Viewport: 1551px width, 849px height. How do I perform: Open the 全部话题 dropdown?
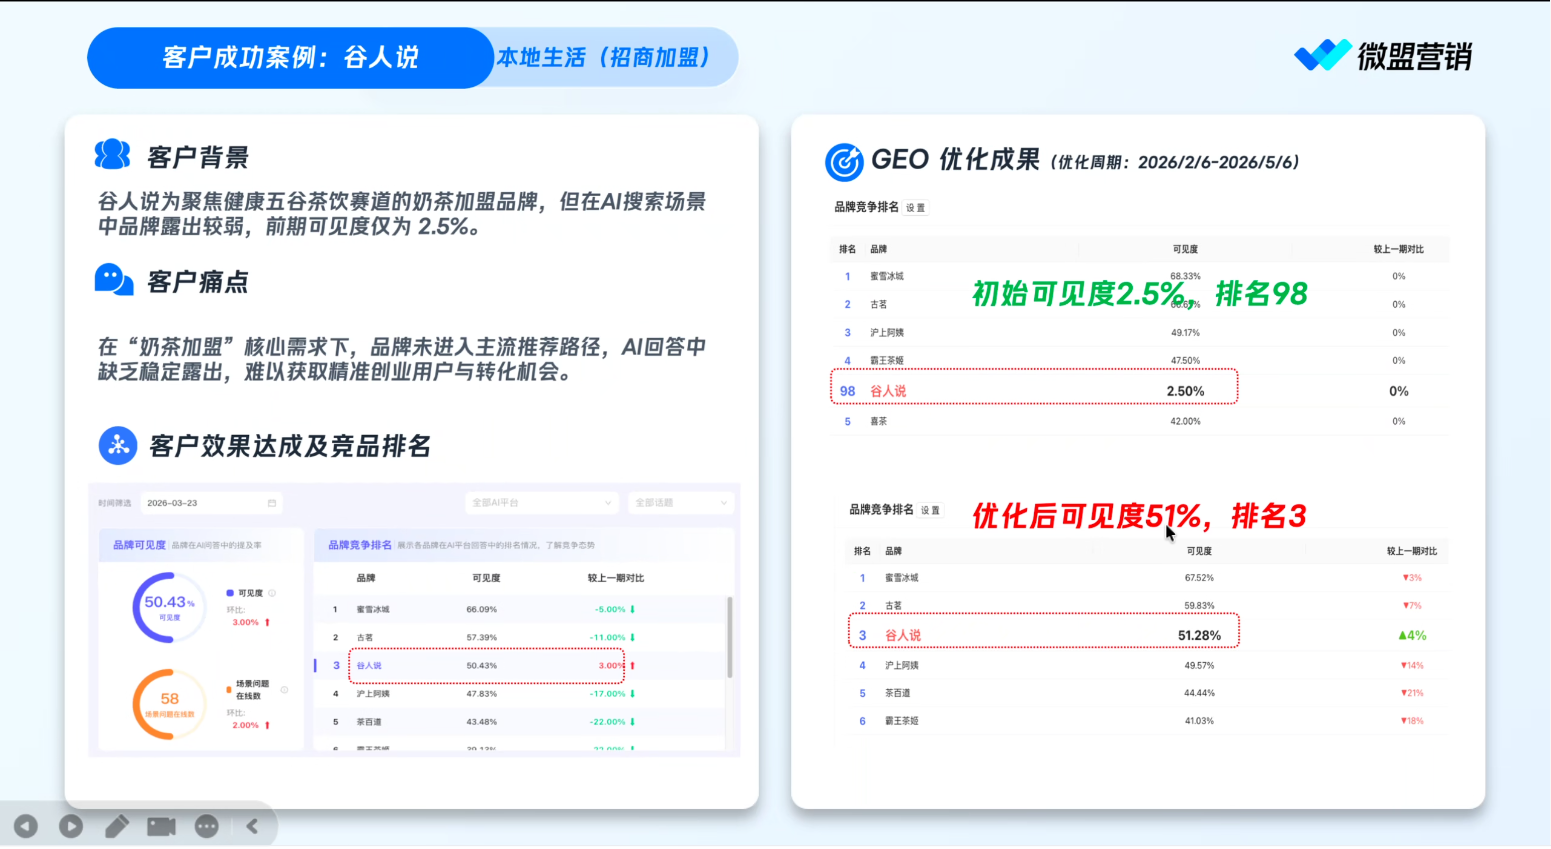tap(681, 502)
